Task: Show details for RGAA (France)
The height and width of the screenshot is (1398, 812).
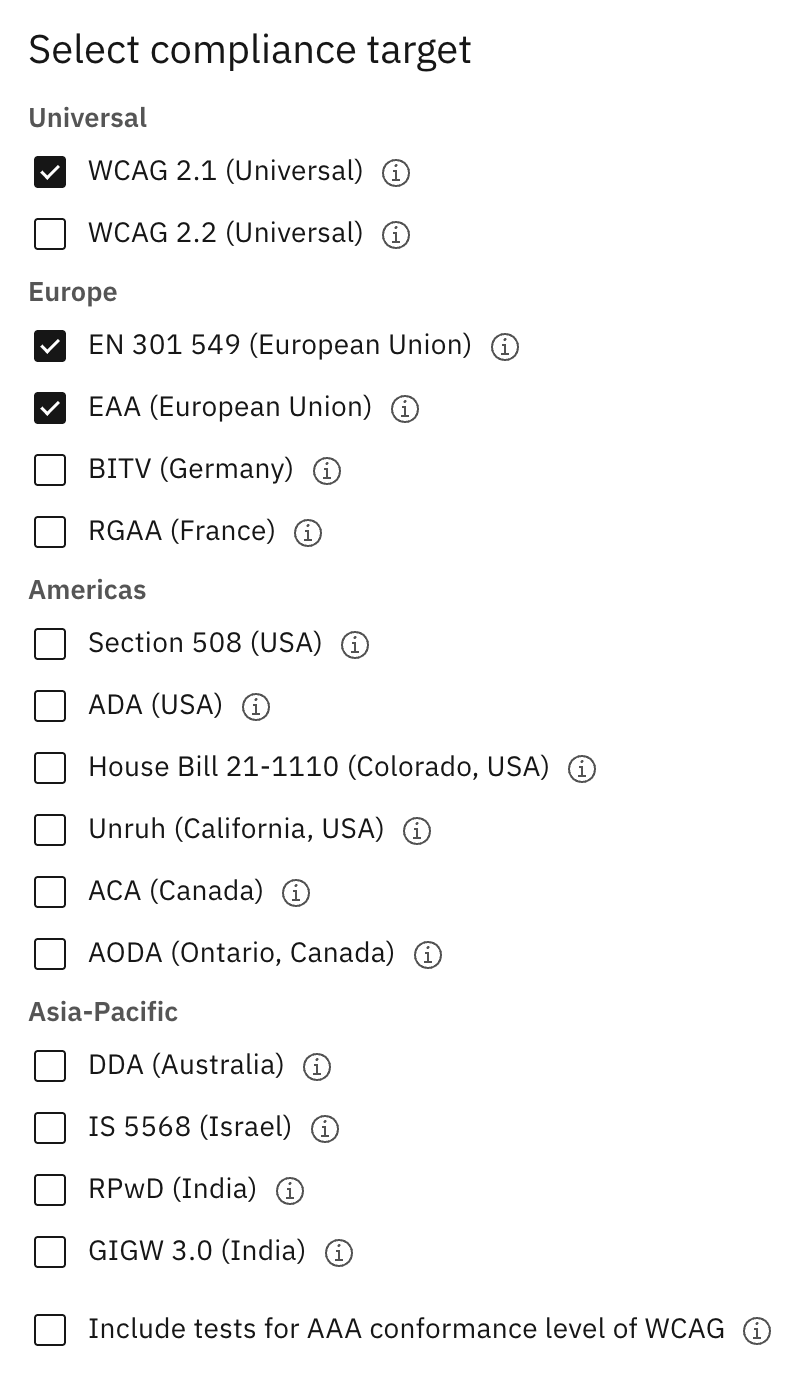Action: click(308, 532)
